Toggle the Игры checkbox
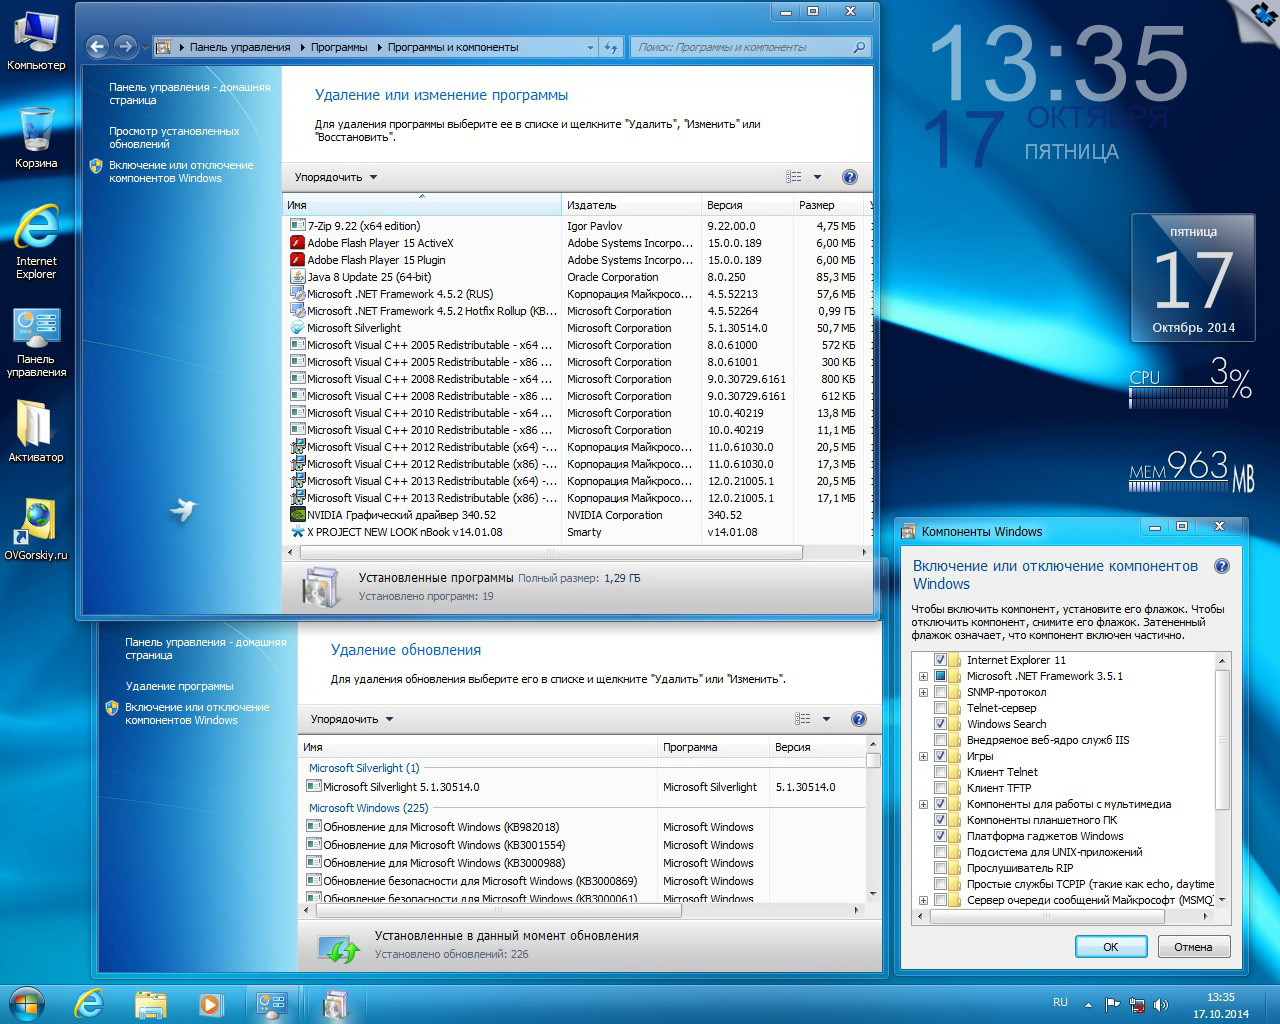 [940, 756]
